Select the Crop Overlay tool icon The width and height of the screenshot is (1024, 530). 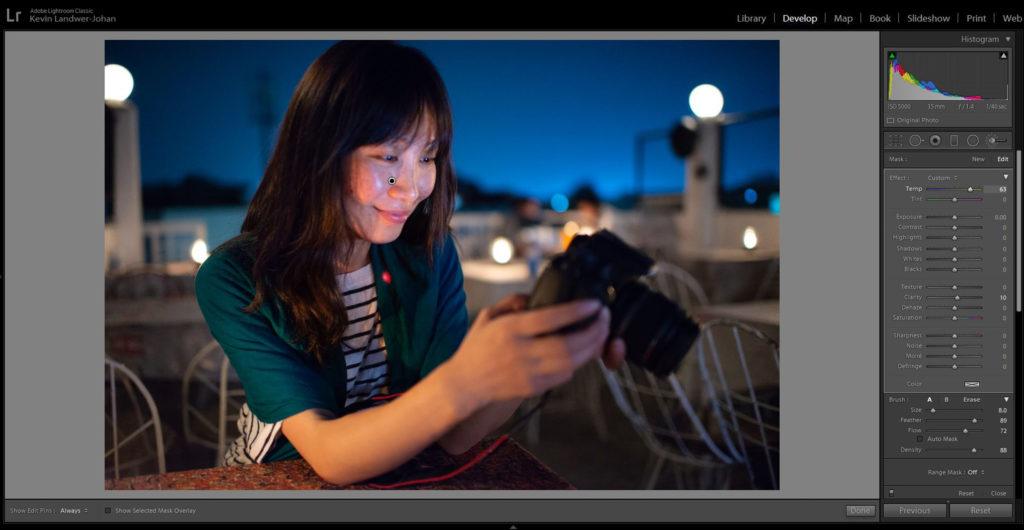tap(895, 141)
